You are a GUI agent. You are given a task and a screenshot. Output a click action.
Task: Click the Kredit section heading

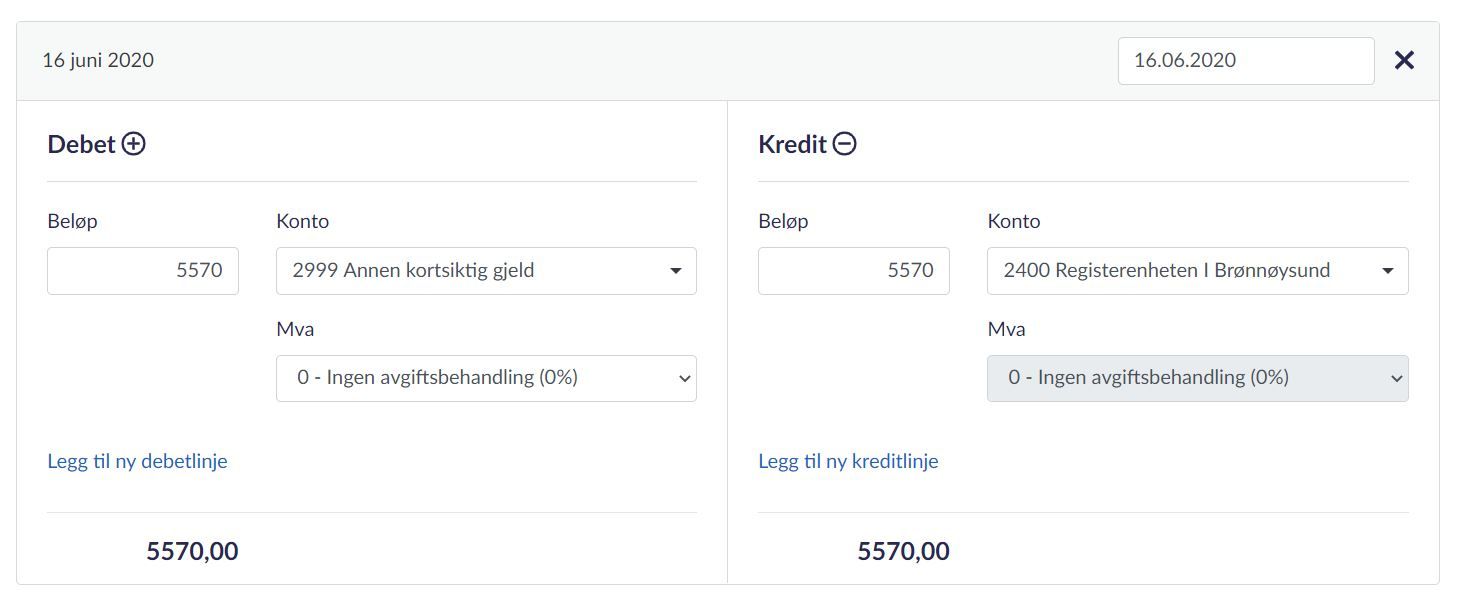click(792, 144)
